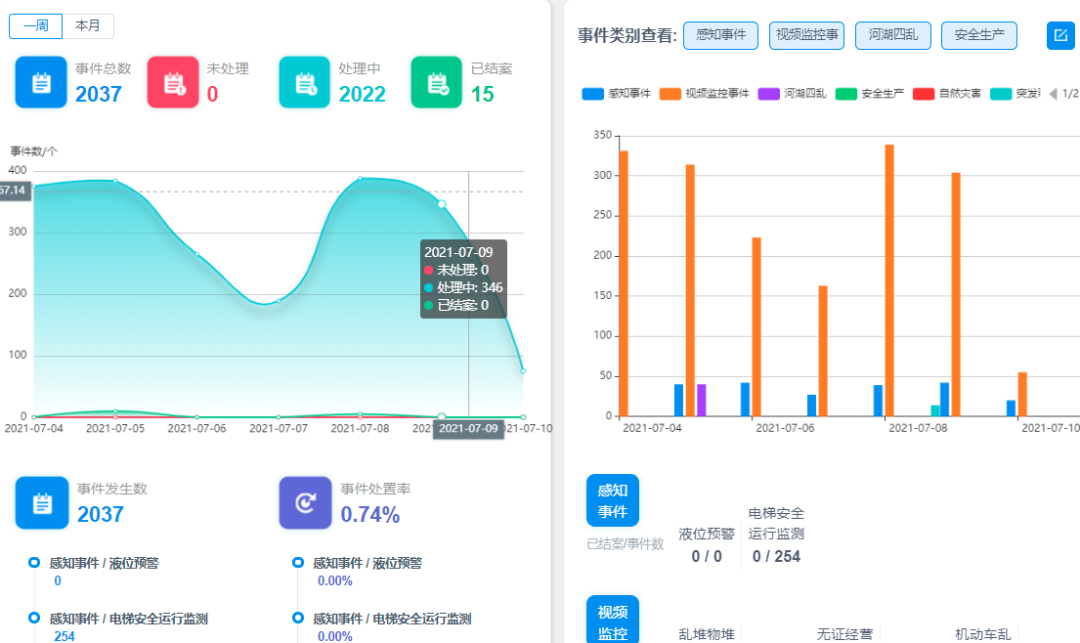Open the blue edit icon button
This screenshot has height=643, width=1080.
[1061, 35]
